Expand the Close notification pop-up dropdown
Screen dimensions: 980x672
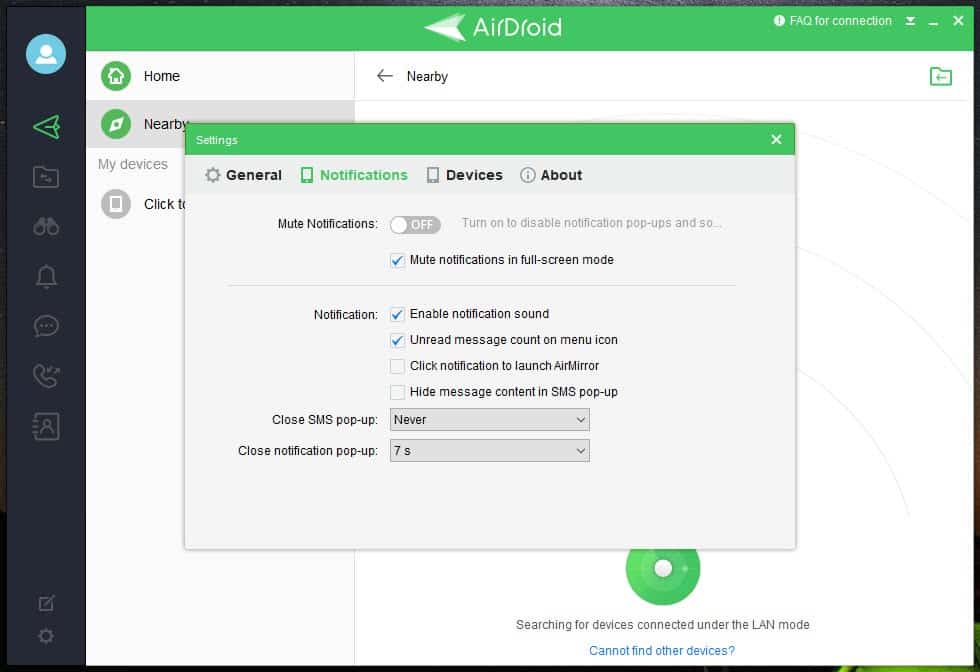489,451
